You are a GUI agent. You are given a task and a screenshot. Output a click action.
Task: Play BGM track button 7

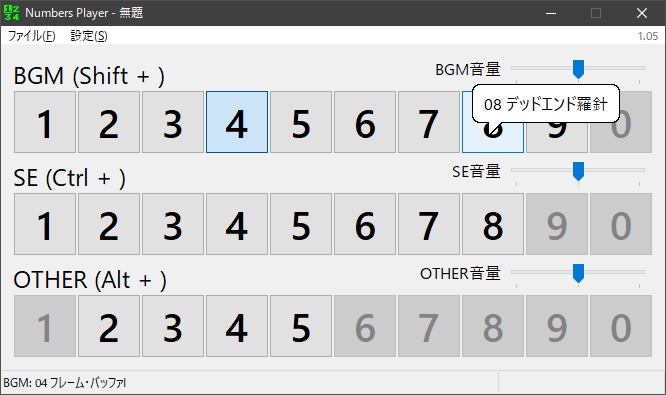429,122
